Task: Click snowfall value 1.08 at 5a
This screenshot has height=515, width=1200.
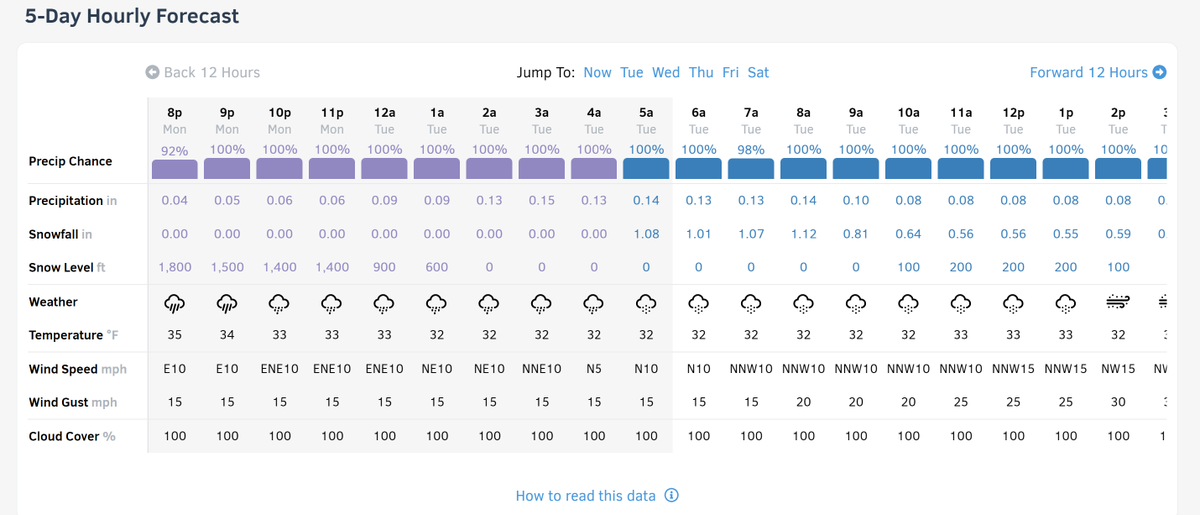Action: pos(646,234)
